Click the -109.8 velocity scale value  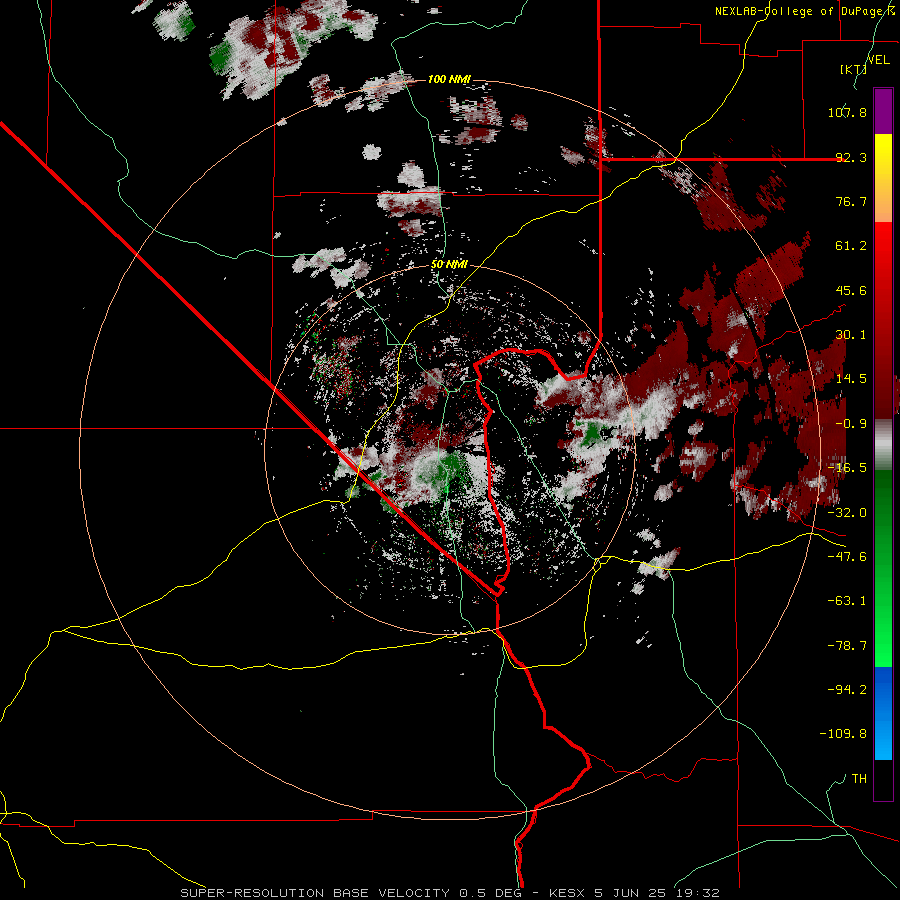[843, 734]
